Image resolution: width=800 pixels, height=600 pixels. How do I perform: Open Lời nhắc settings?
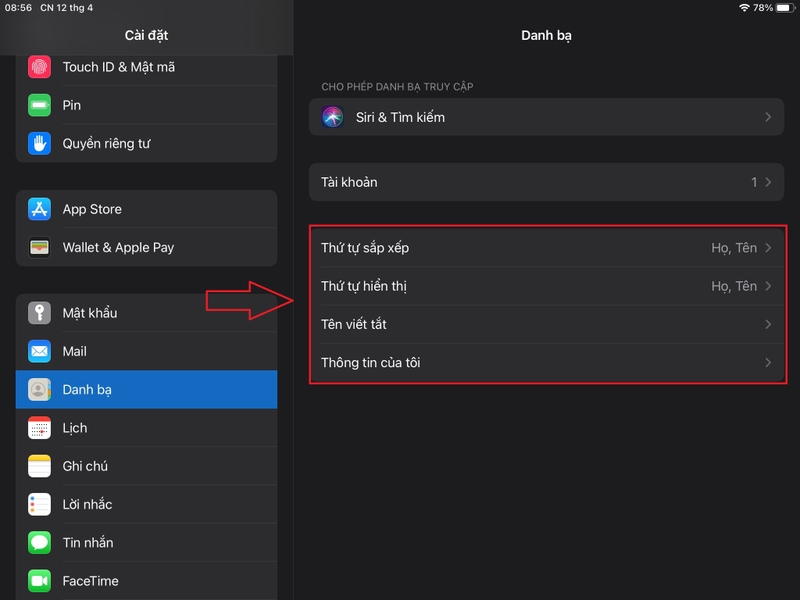coord(146,504)
